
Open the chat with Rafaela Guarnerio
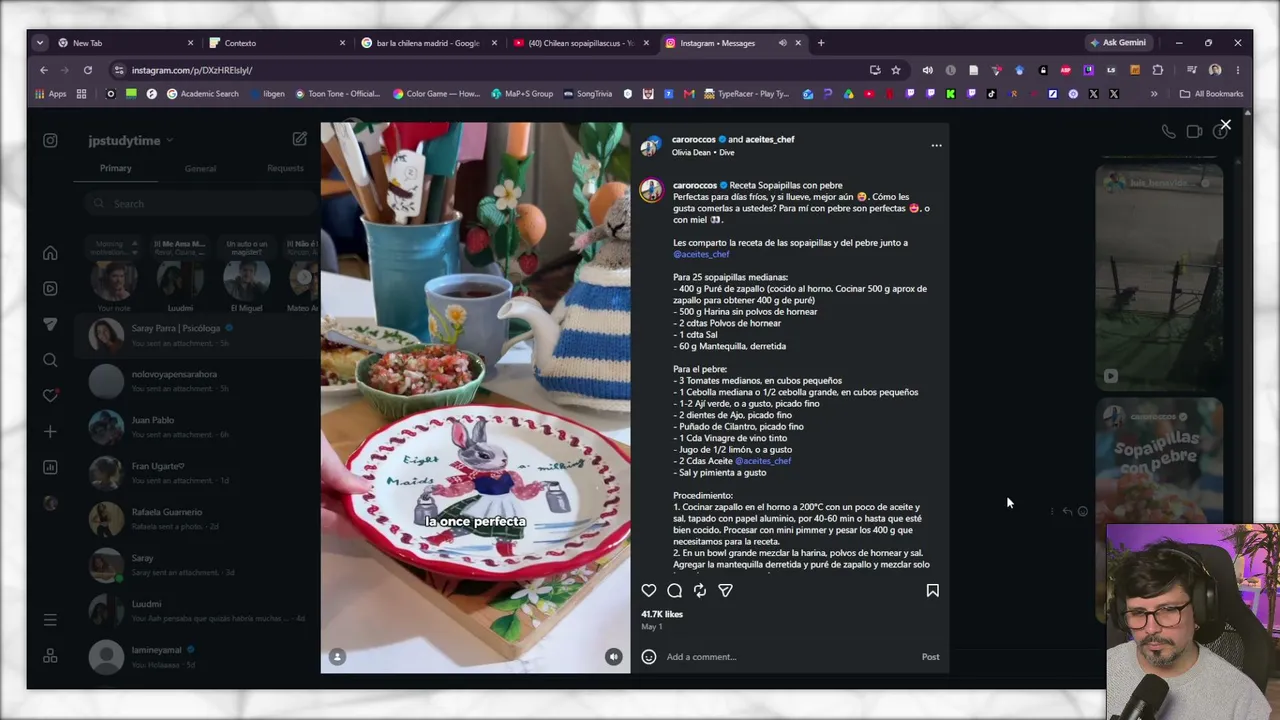[x=197, y=518]
